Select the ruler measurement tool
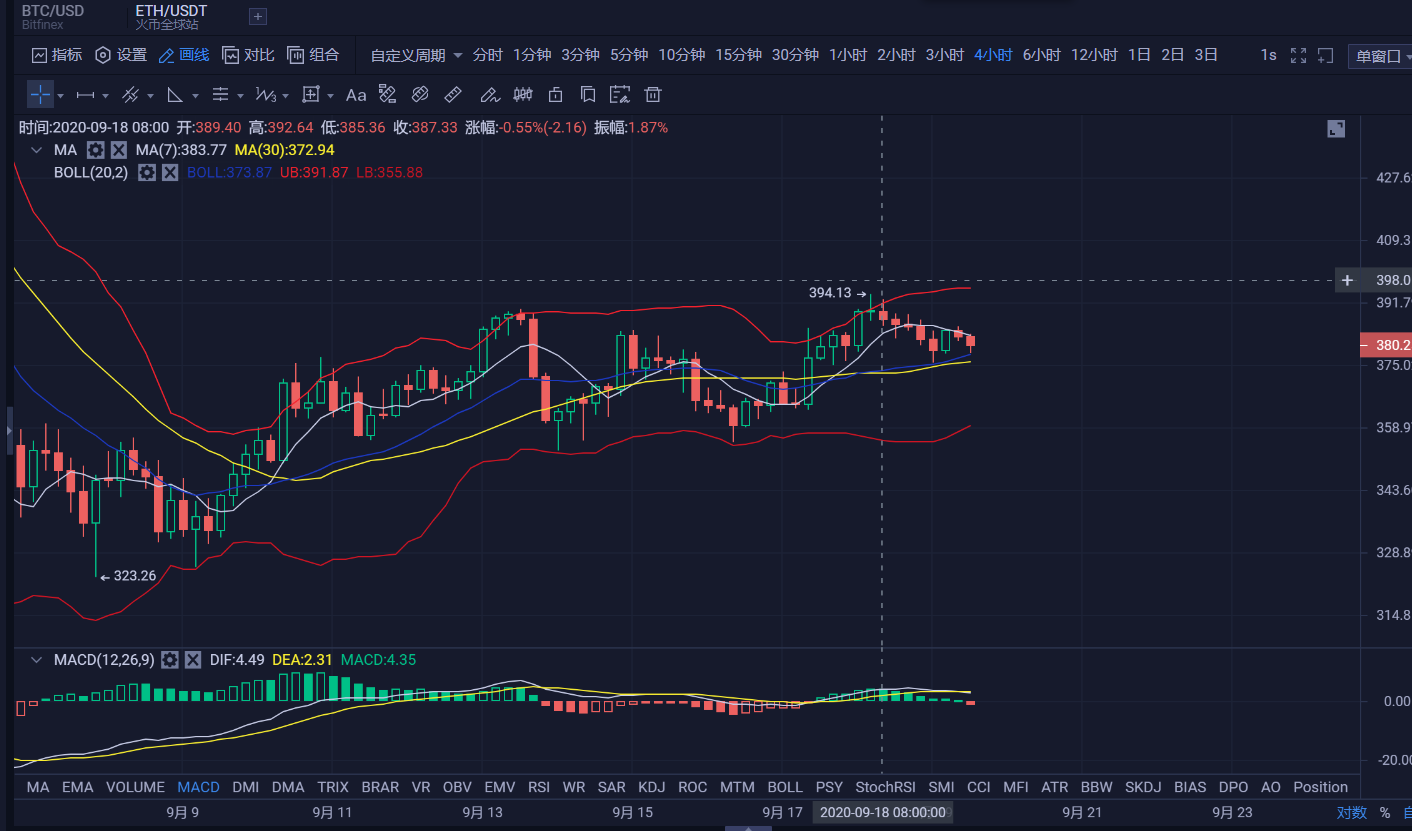Image resolution: width=1412 pixels, height=831 pixels. [x=453, y=94]
